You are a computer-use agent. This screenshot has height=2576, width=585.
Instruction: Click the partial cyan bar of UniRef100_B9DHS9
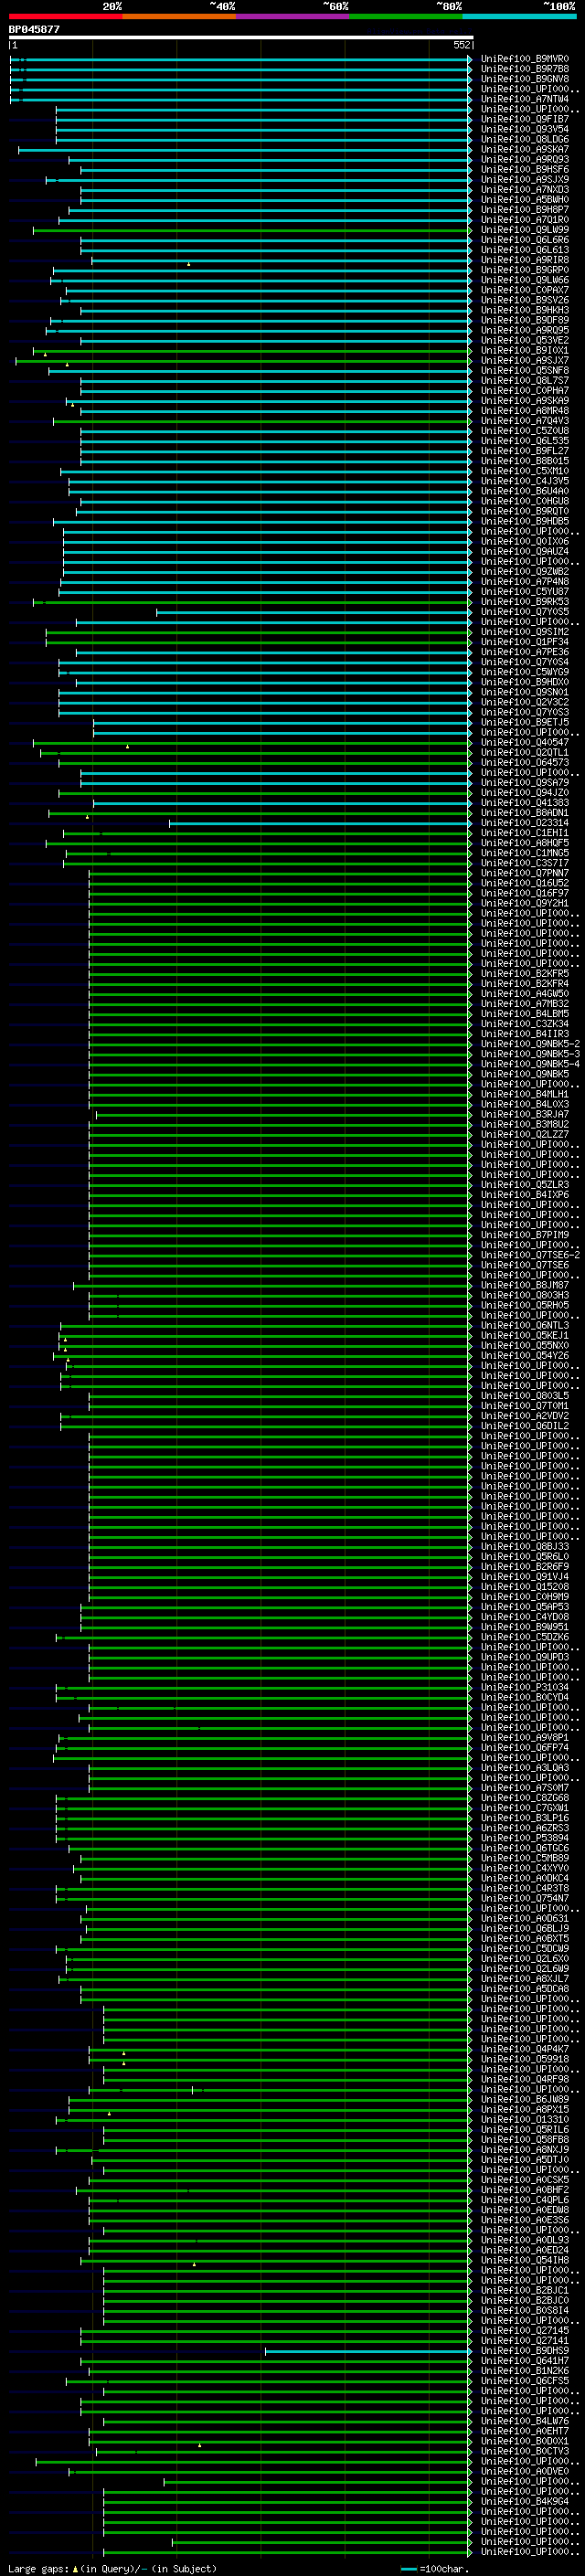point(367,2351)
